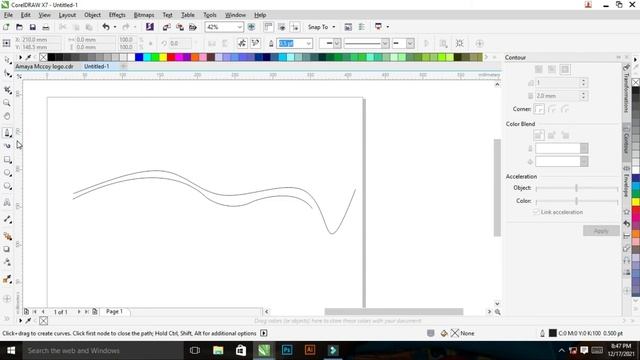
Task: Toggle Preview mode button in property bar
Action: (242, 43)
